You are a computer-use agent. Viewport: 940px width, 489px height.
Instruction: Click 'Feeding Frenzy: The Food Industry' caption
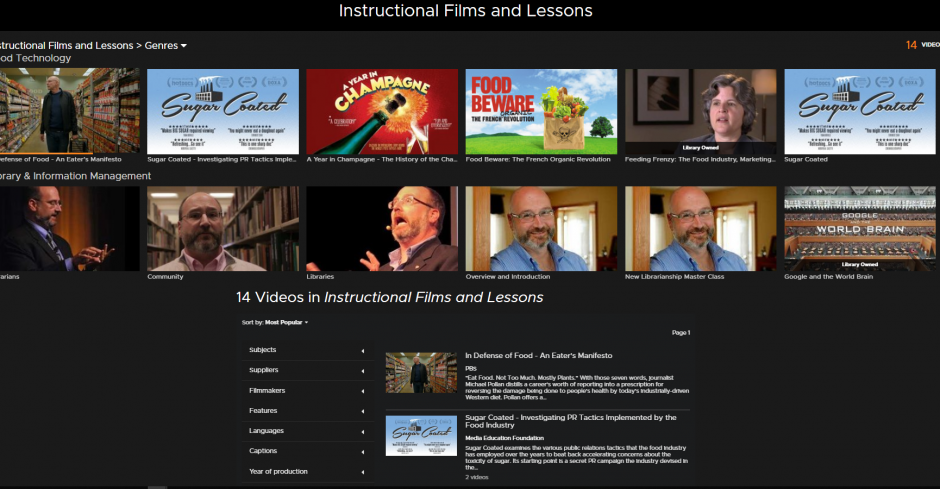click(700, 159)
